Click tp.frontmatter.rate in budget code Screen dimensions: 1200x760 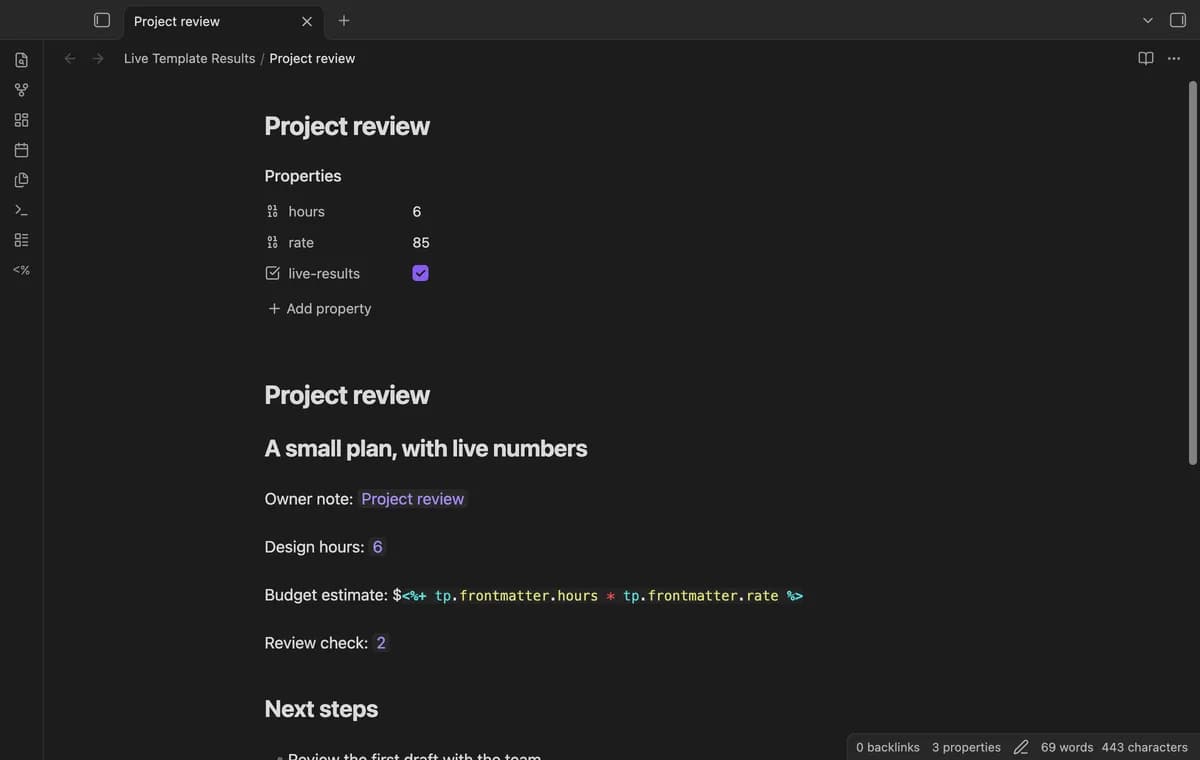tap(701, 595)
